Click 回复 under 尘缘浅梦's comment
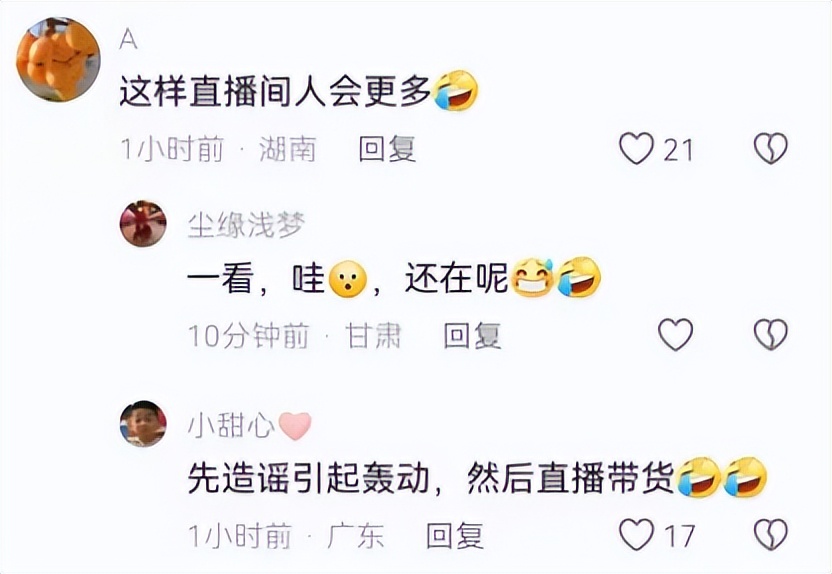The image size is (832, 574). coord(472,336)
